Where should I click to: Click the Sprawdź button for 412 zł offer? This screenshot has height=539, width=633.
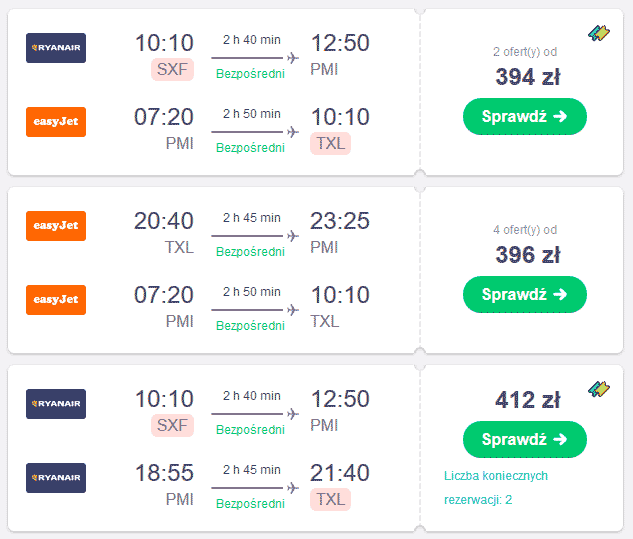click(524, 439)
